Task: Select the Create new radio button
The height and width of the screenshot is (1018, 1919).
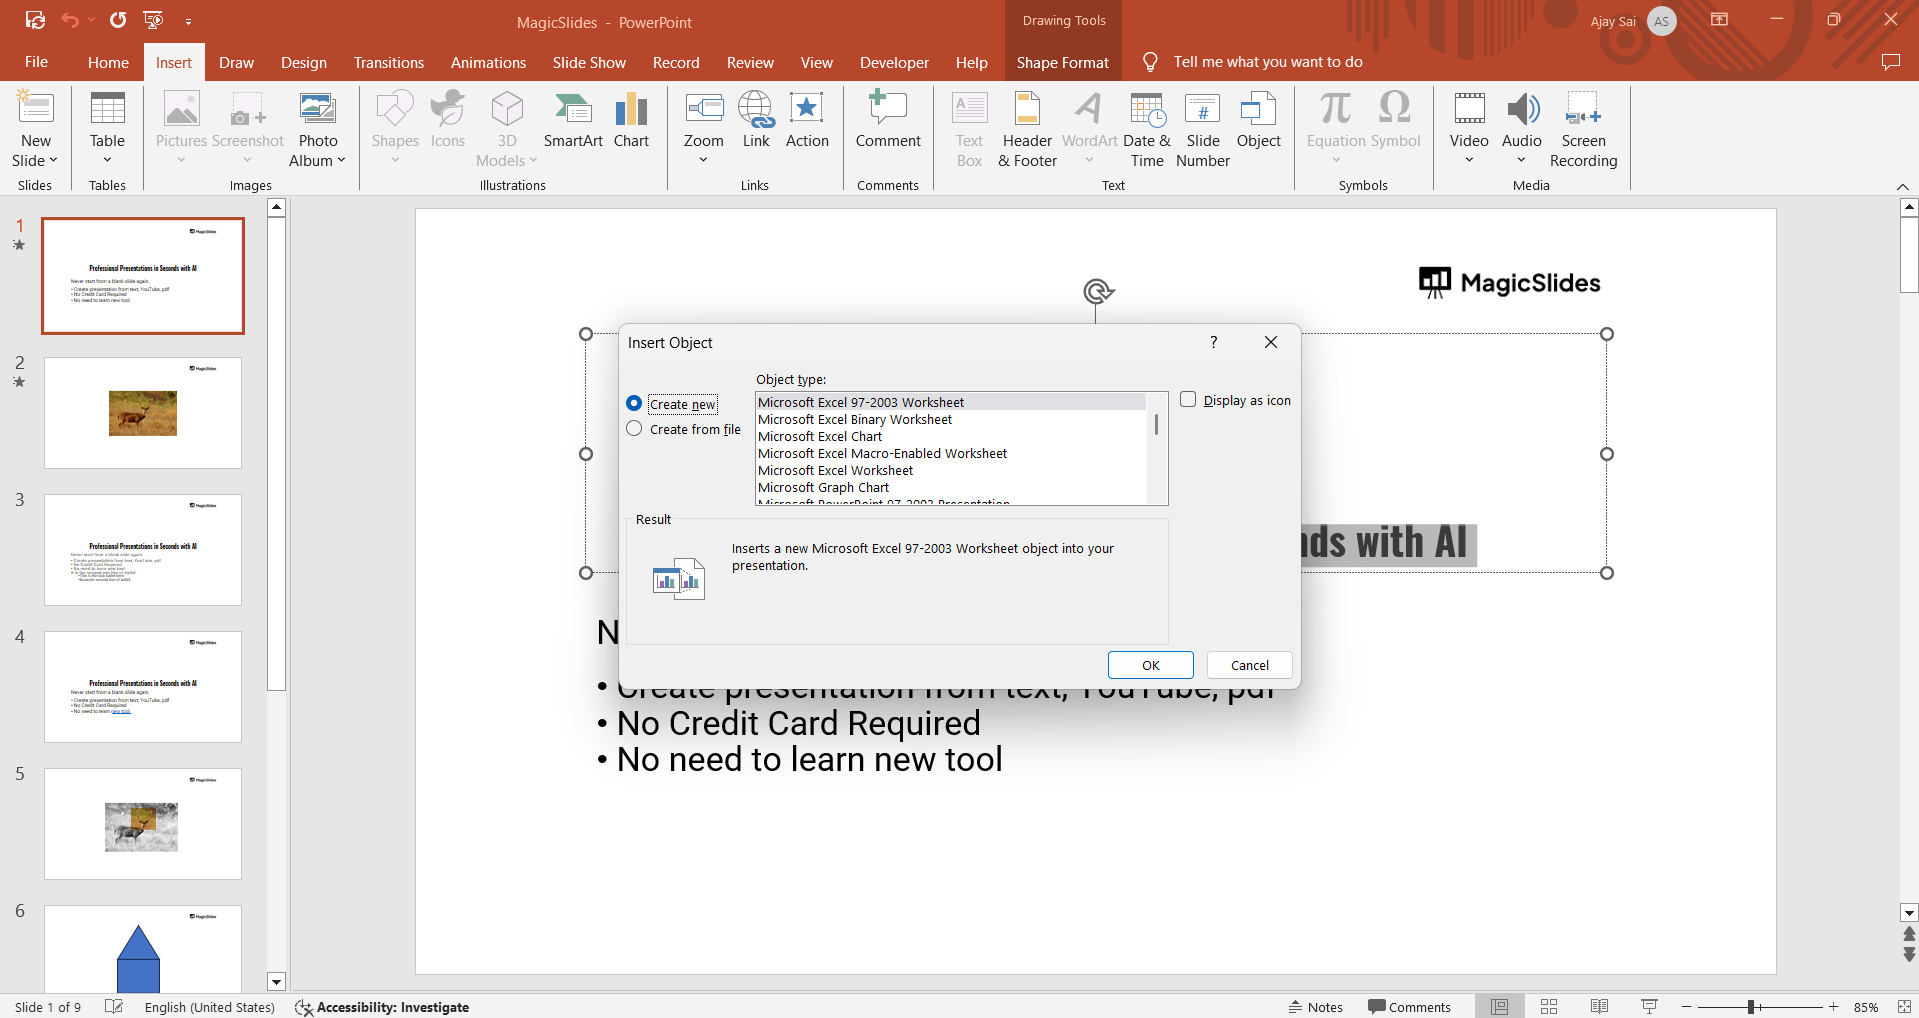Action: tap(634, 404)
